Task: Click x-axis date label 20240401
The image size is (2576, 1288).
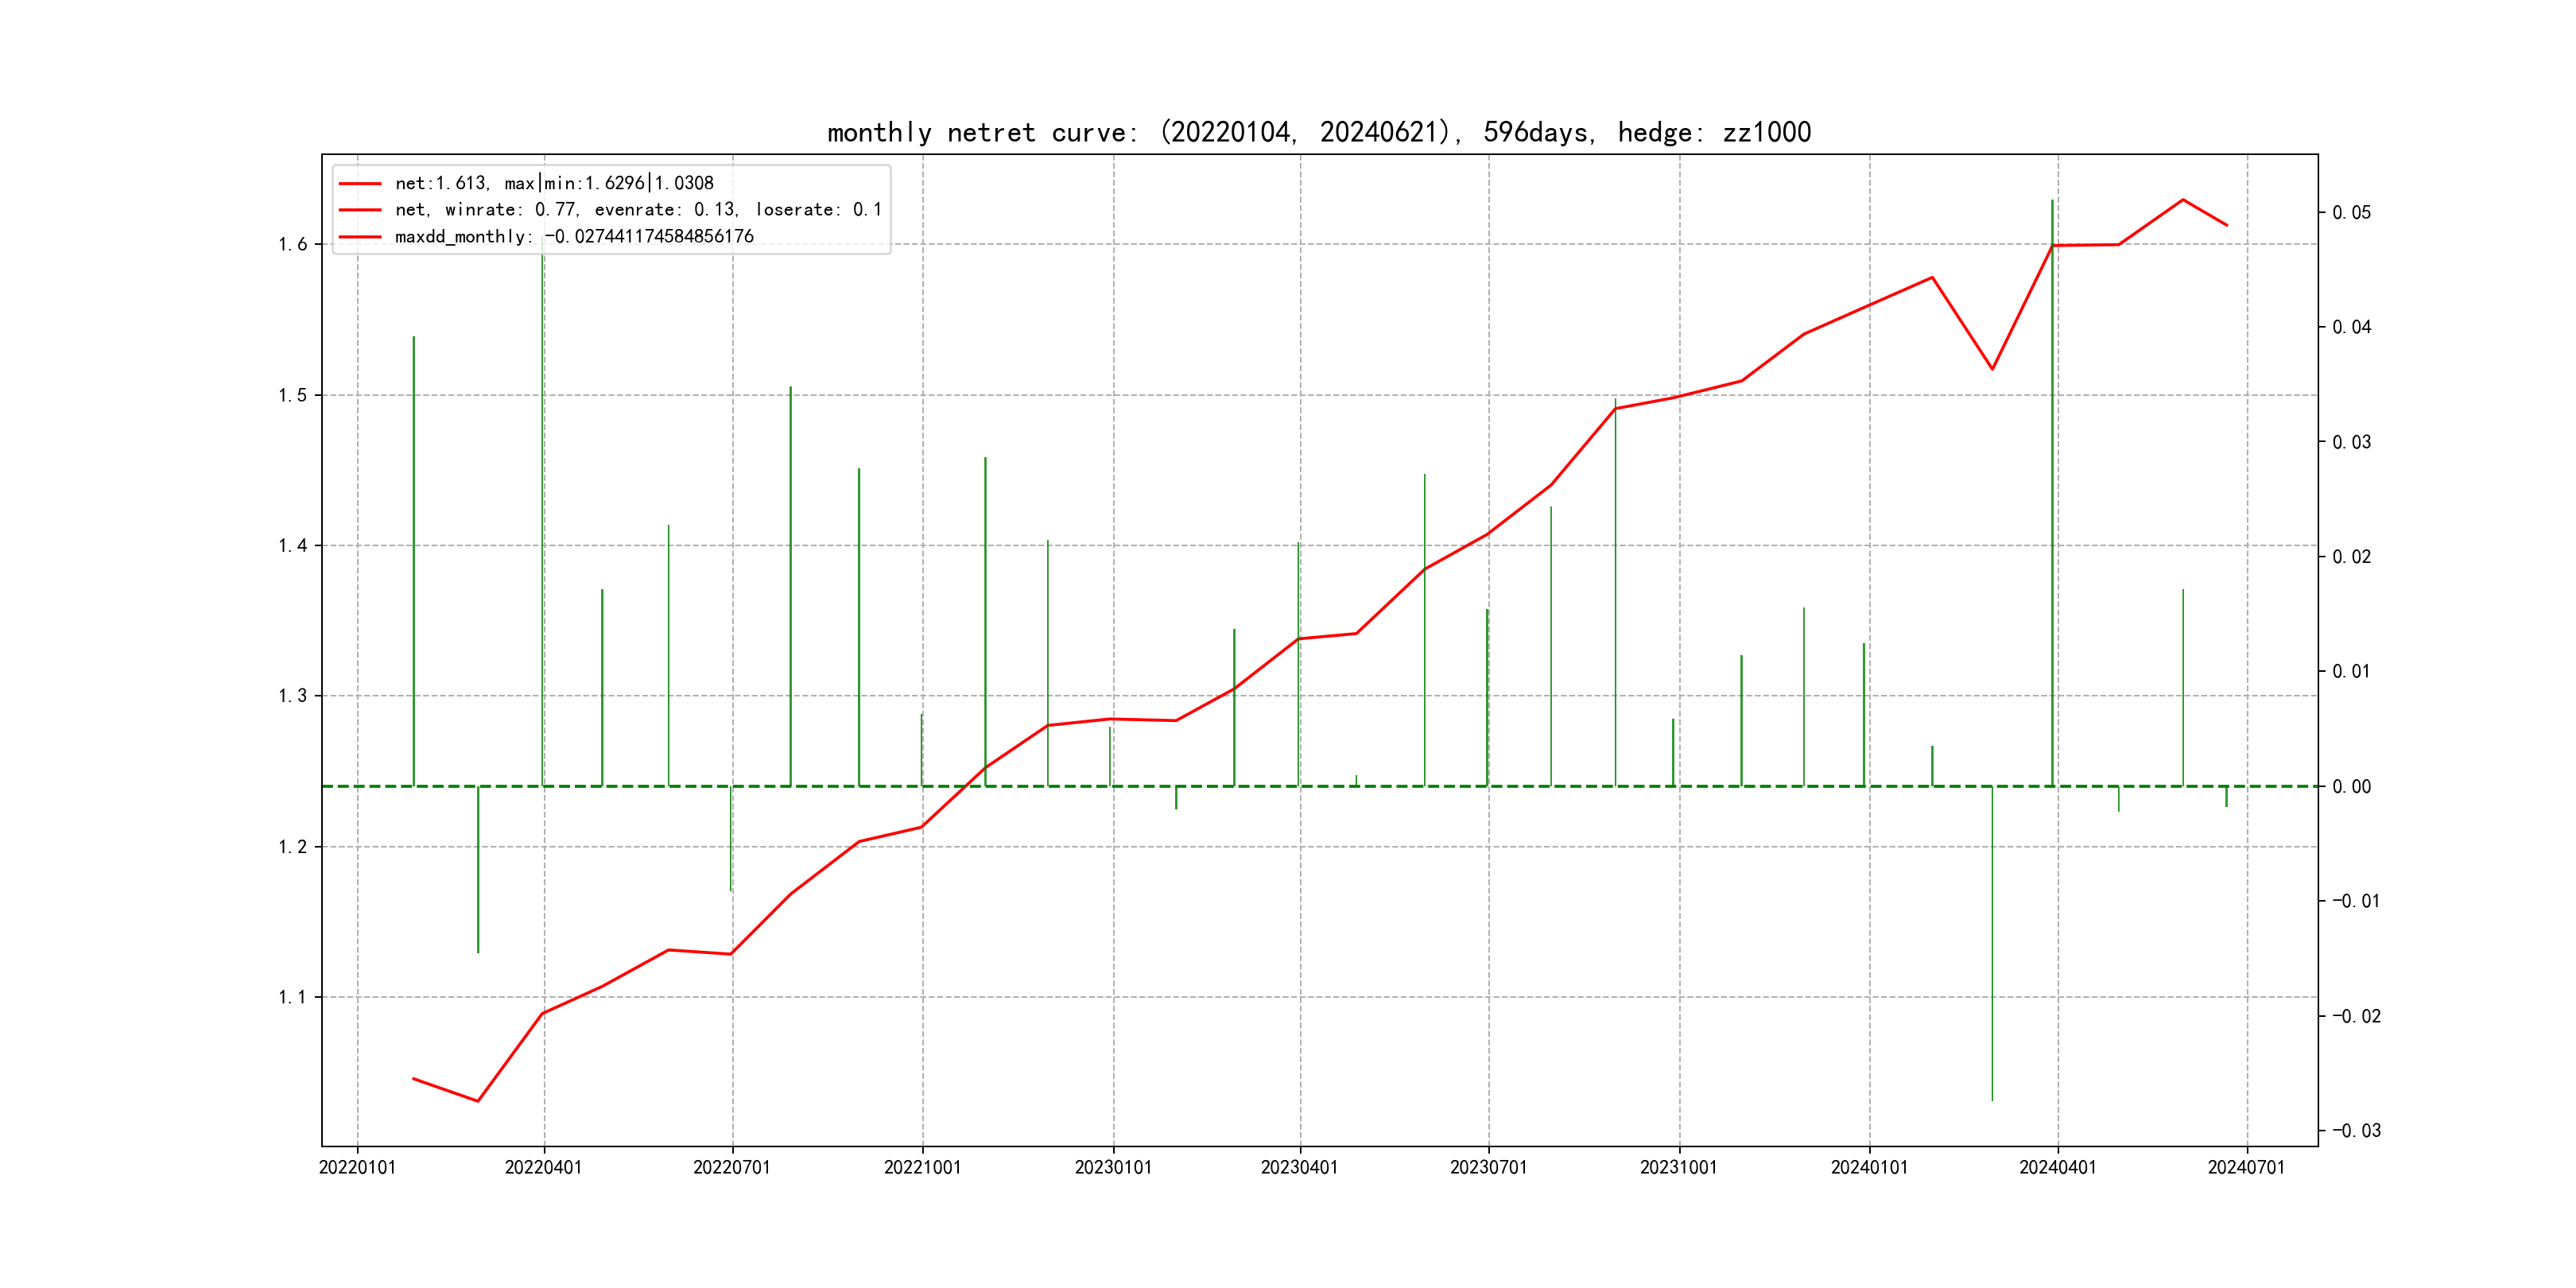Action: pyautogui.click(x=2057, y=1168)
